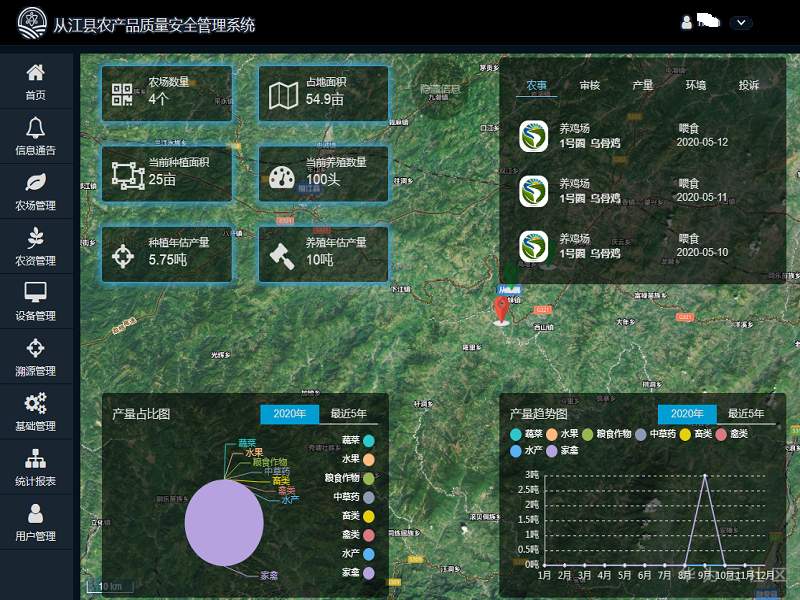Open farm logo of 2020-05-12 feeding record
This screenshot has height=600, width=800.
[x=534, y=136]
